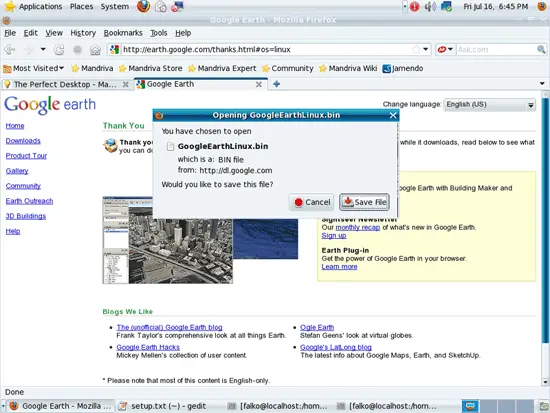Bookmark this page with the star icon

click(x=416, y=49)
